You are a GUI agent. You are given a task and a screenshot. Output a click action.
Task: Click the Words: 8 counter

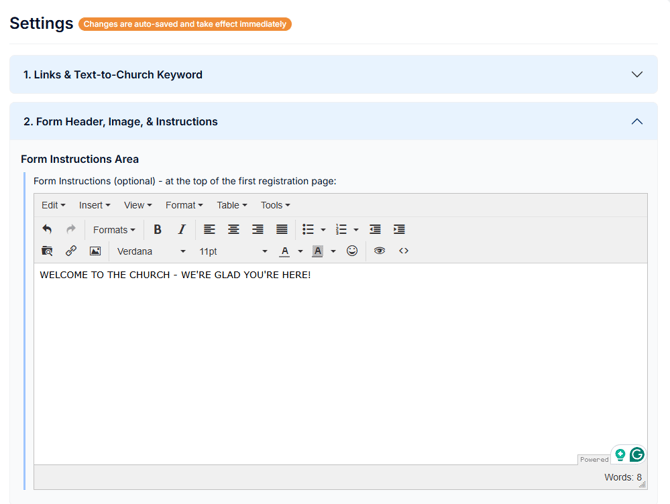tap(623, 477)
